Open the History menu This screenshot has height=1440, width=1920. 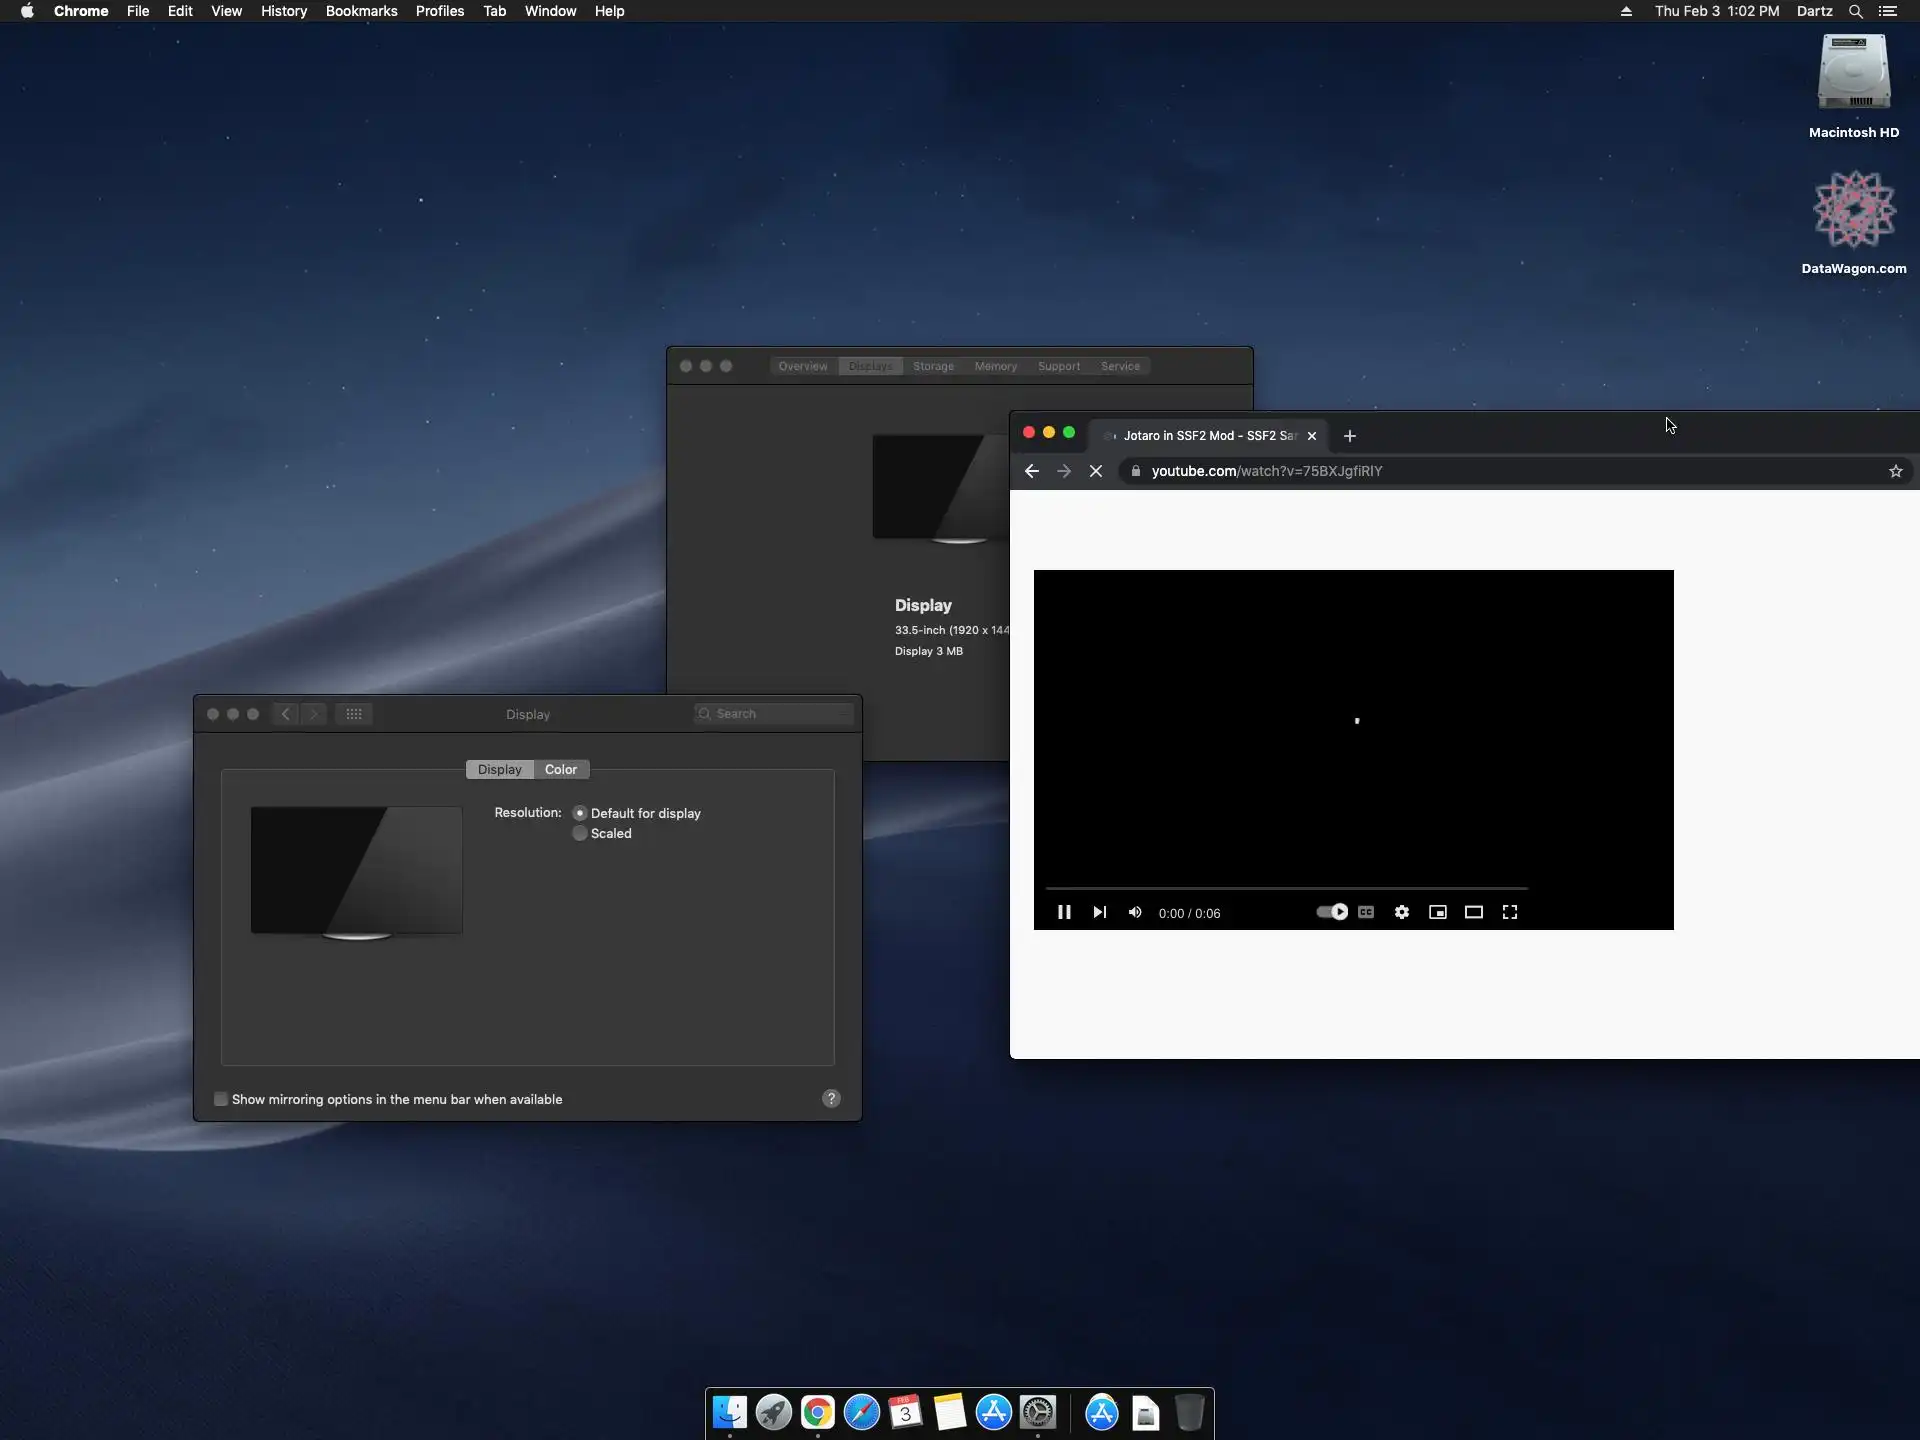click(x=283, y=11)
